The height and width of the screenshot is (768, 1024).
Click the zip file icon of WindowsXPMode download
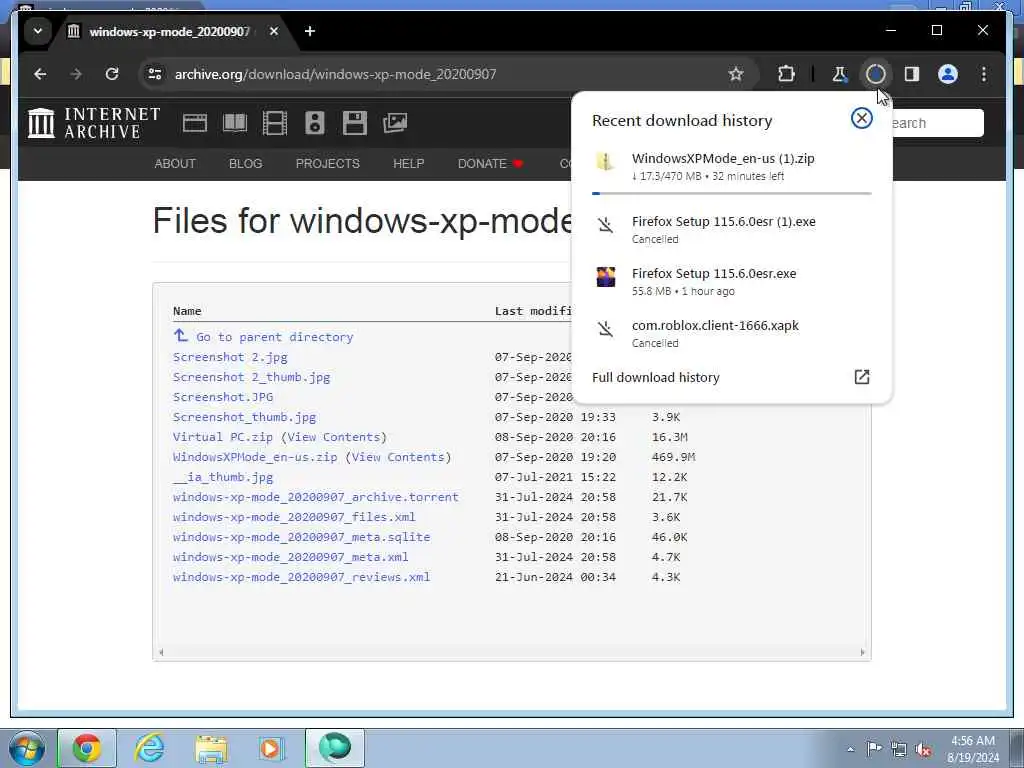[x=605, y=161]
